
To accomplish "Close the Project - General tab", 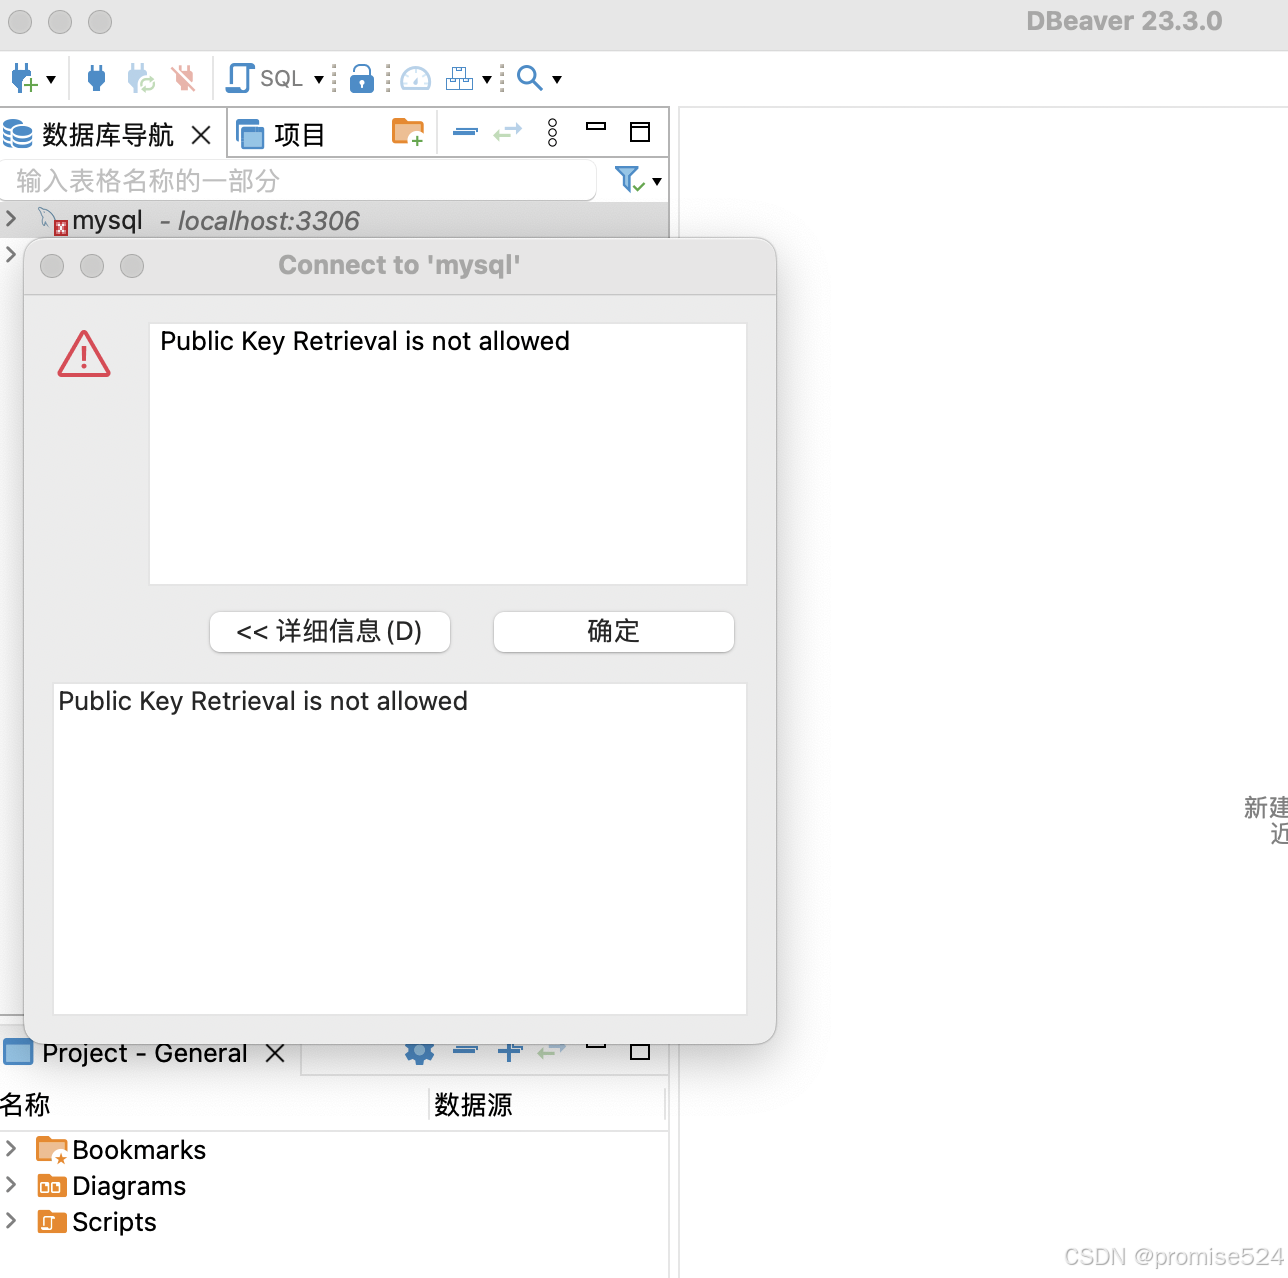I will click(275, 1053).
